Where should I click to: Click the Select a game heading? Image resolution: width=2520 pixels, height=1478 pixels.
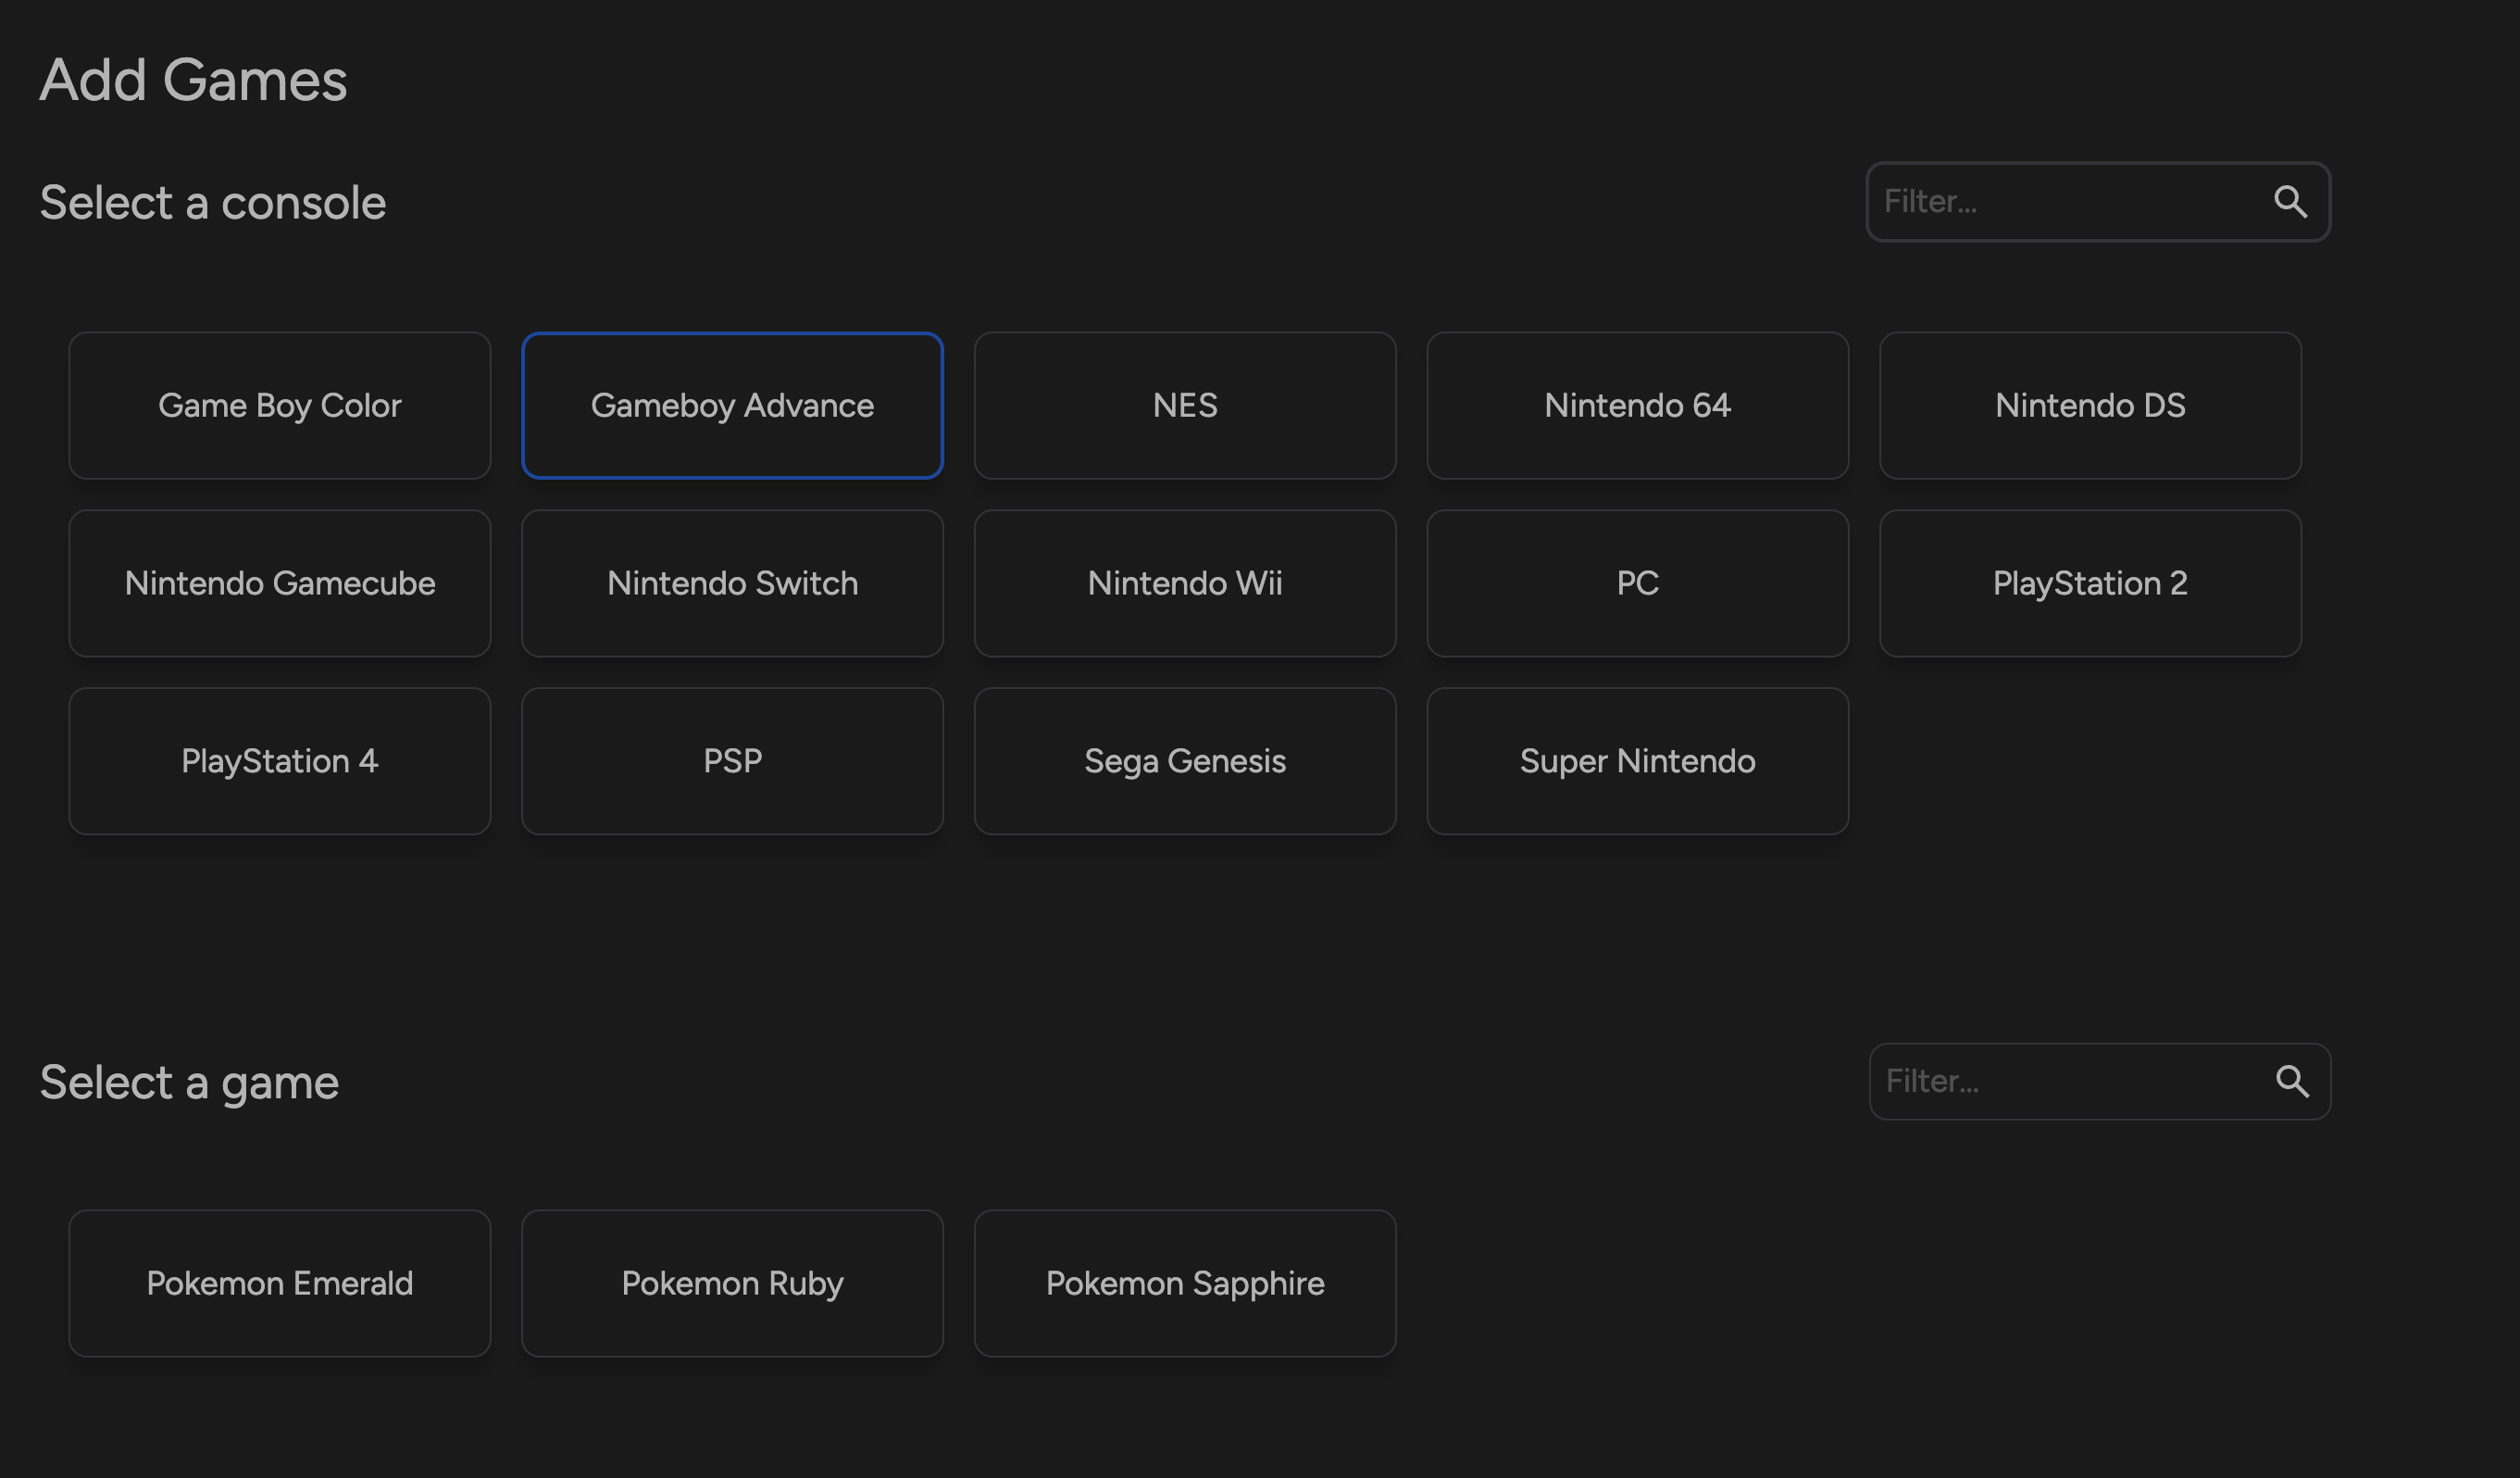point(189,1083)
